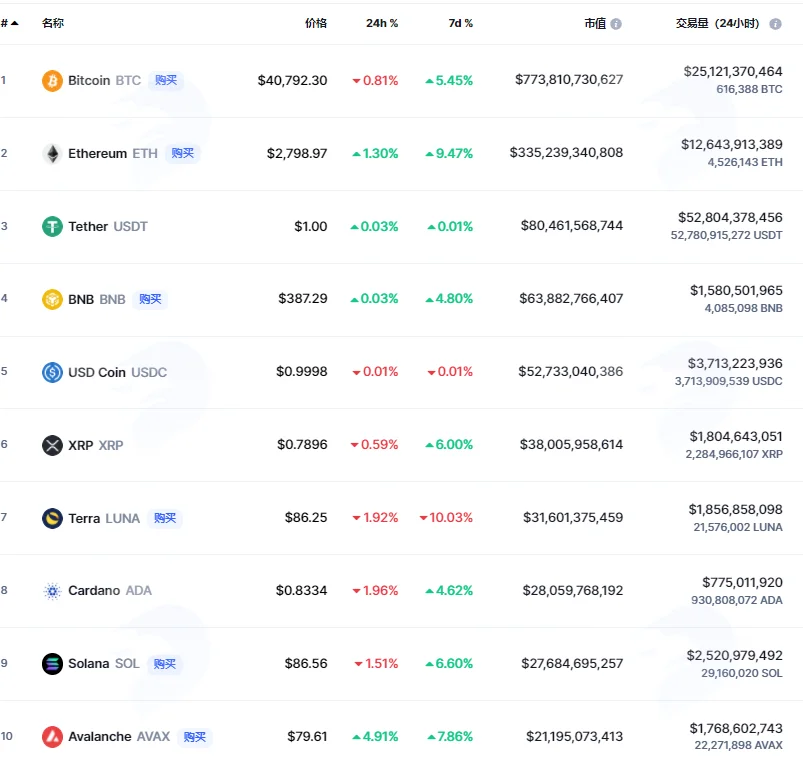Click the XRP black logo icon

pyautogui.click(x=52, y=445)
